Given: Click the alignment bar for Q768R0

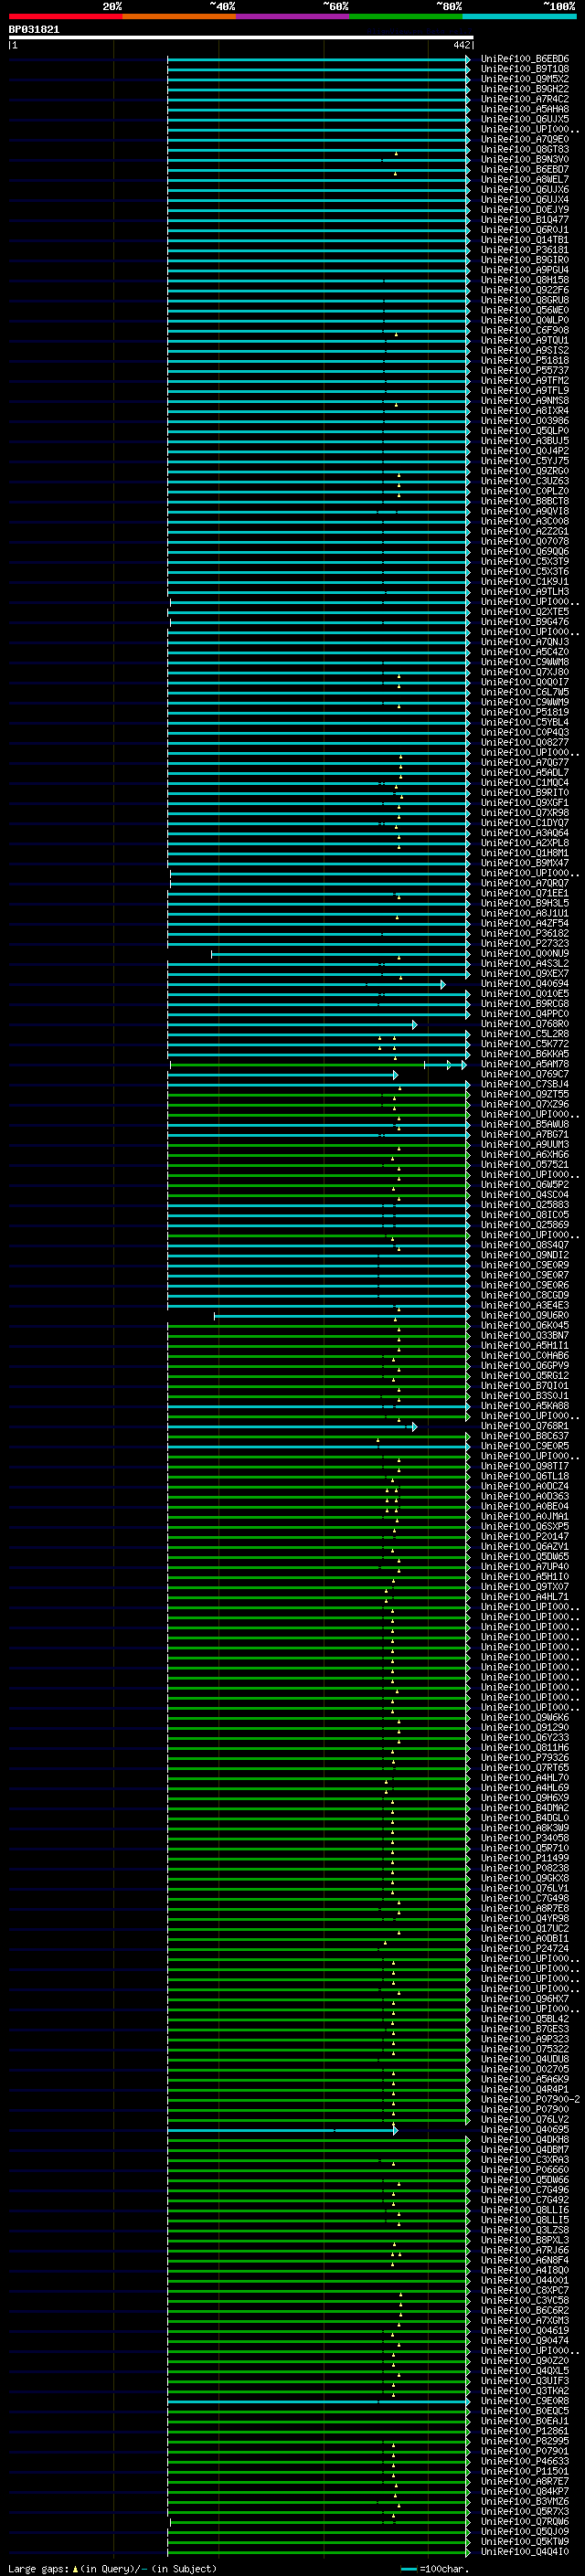Looking at the screenshot, I should click(x=292, y=1025).
